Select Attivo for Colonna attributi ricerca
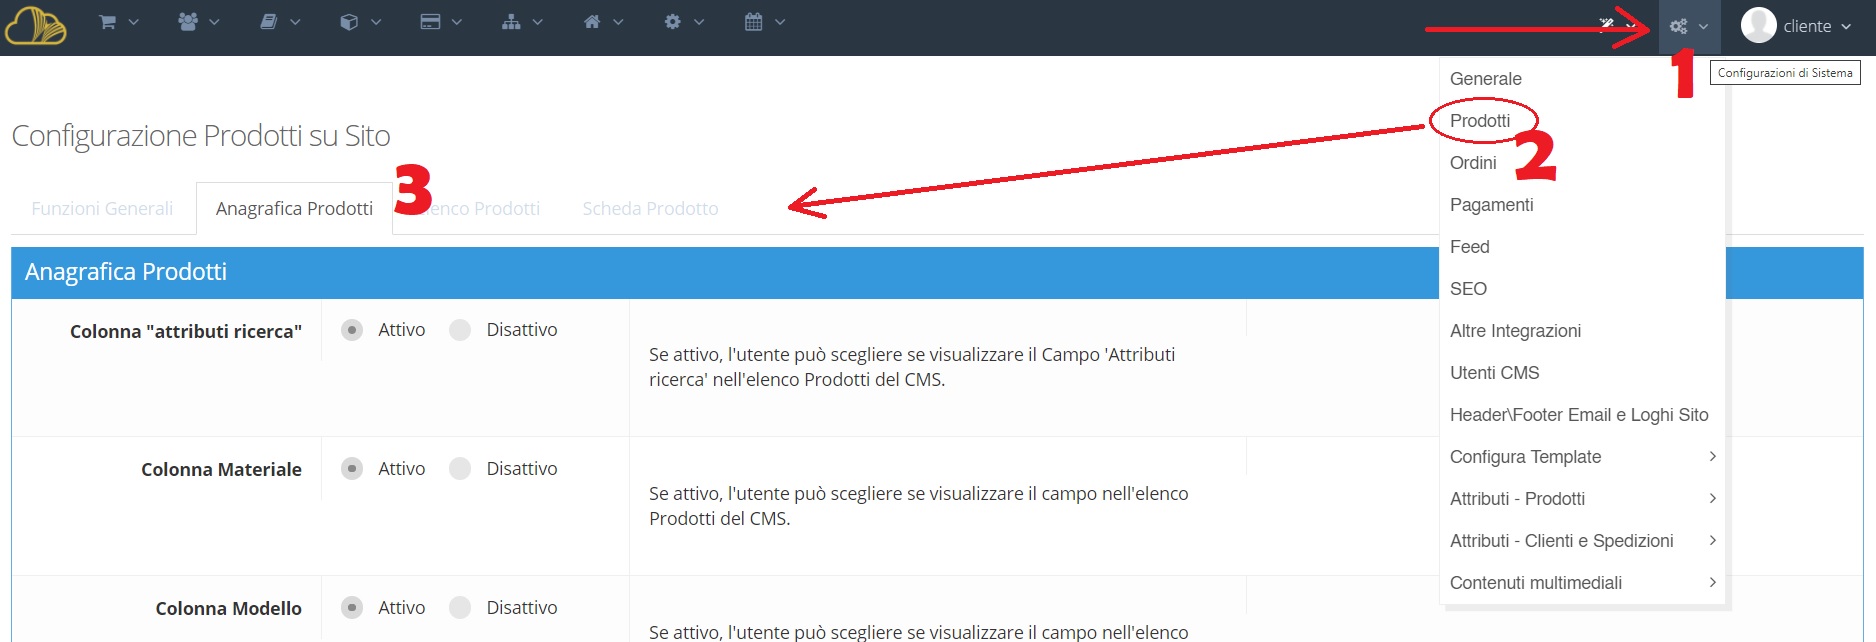1876x642 pixels. pos(352,330)
